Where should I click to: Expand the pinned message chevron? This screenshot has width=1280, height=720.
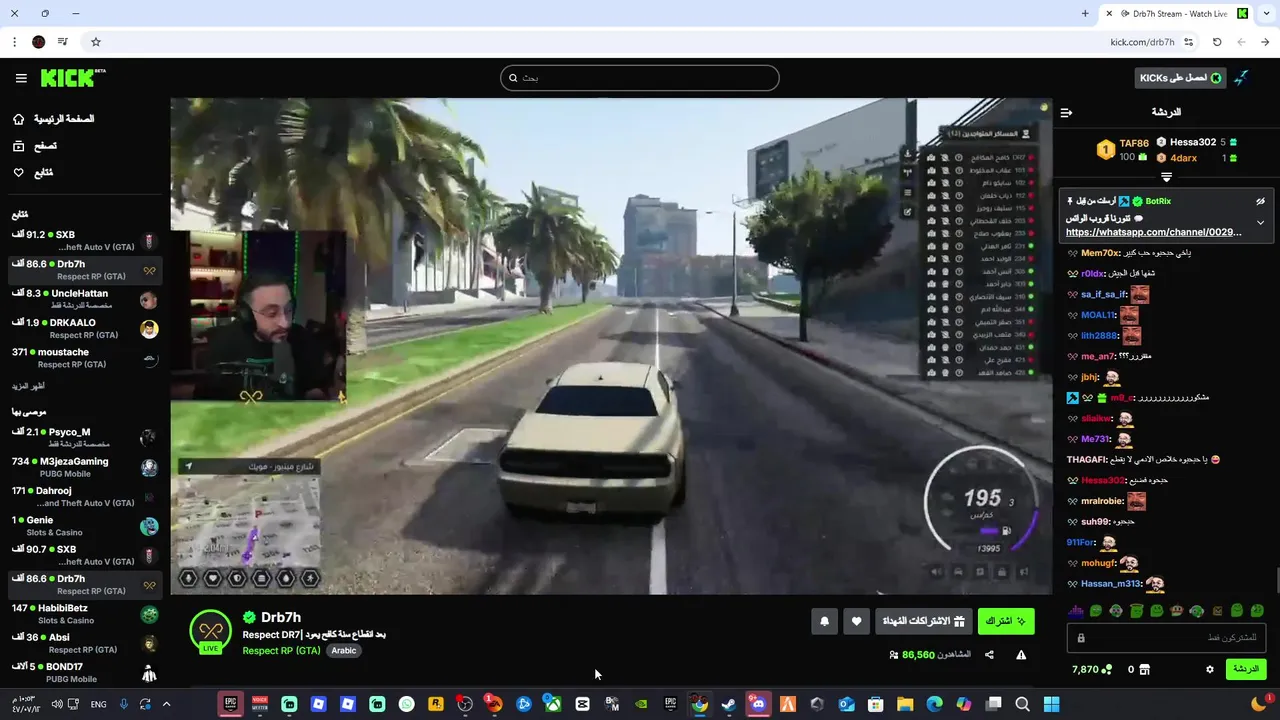(1260, 223)
